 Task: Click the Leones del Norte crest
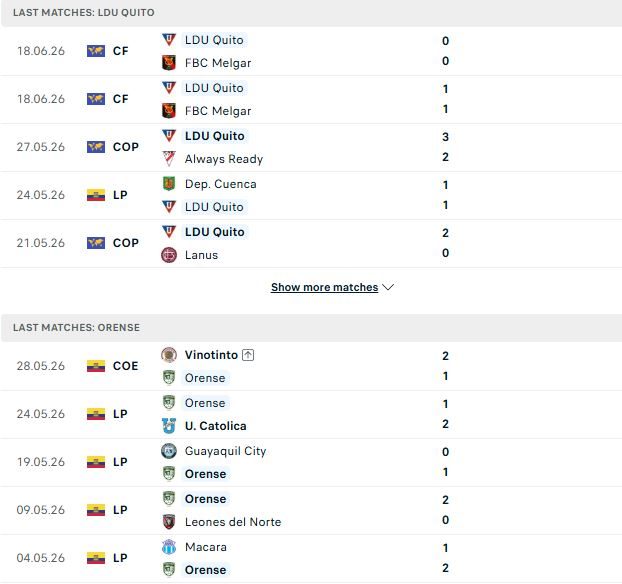[x=169, y=522]
